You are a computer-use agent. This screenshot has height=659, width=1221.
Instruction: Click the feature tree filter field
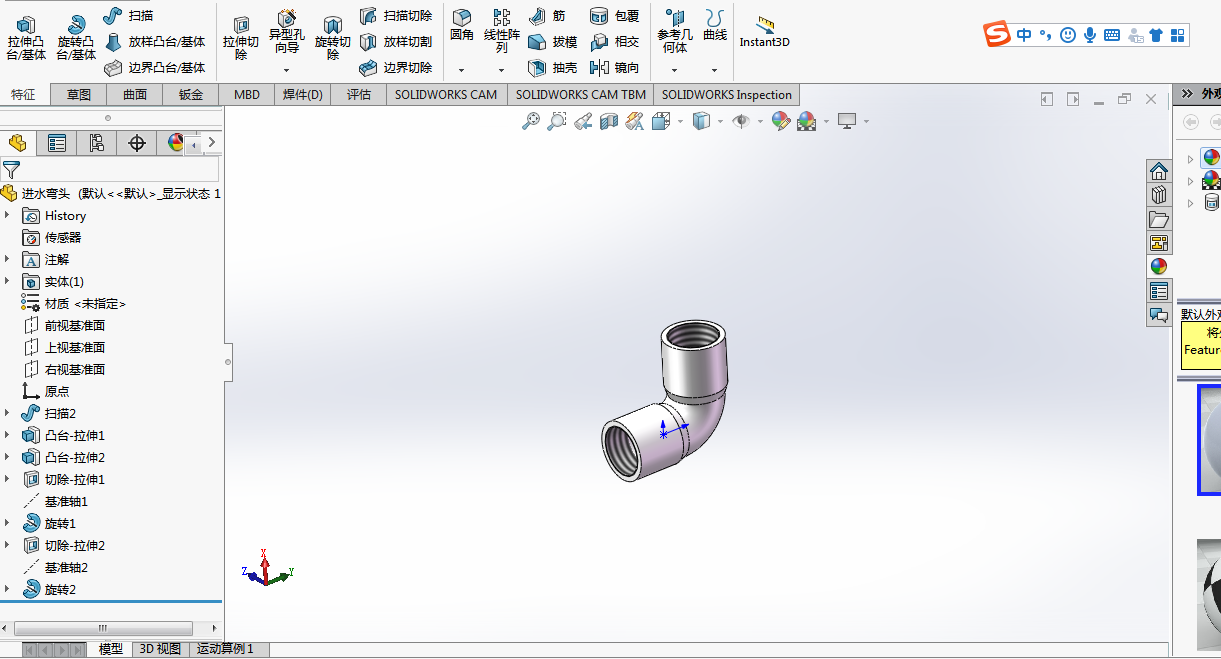tap(120, 170)
